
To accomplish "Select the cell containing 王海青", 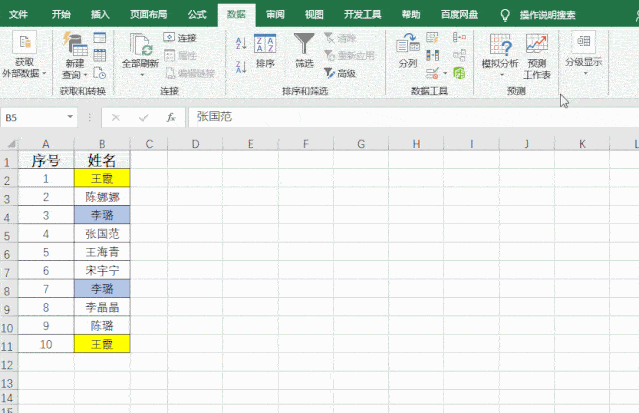I will [102, 252].
